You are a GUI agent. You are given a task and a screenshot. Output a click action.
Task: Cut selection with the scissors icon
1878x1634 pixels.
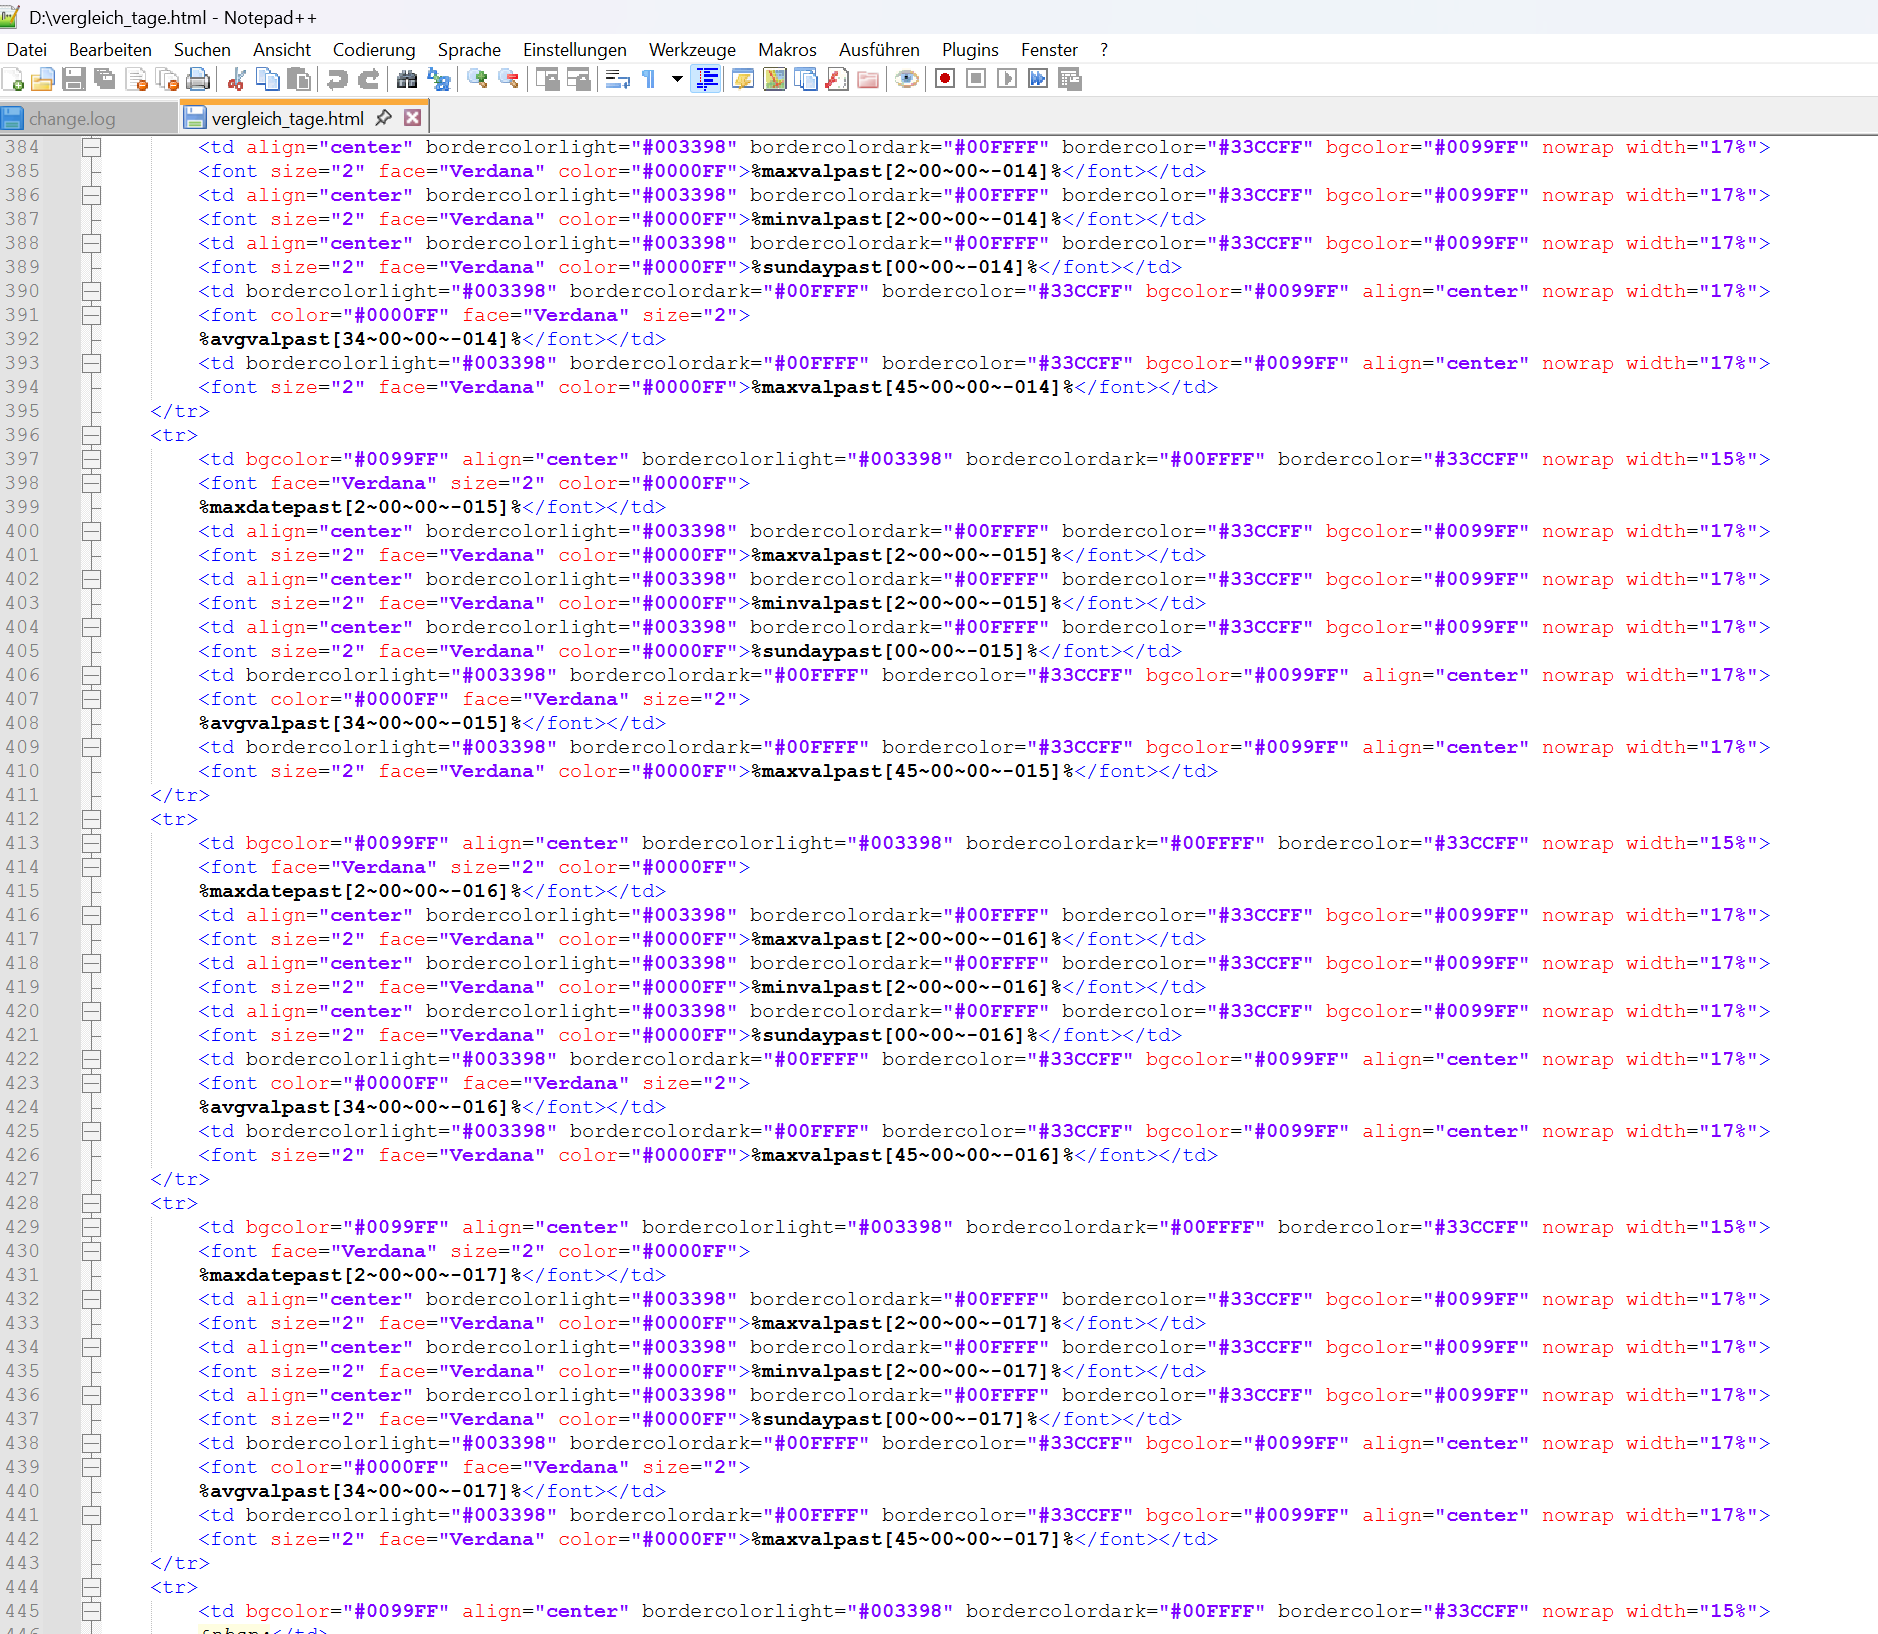(237, 79)
